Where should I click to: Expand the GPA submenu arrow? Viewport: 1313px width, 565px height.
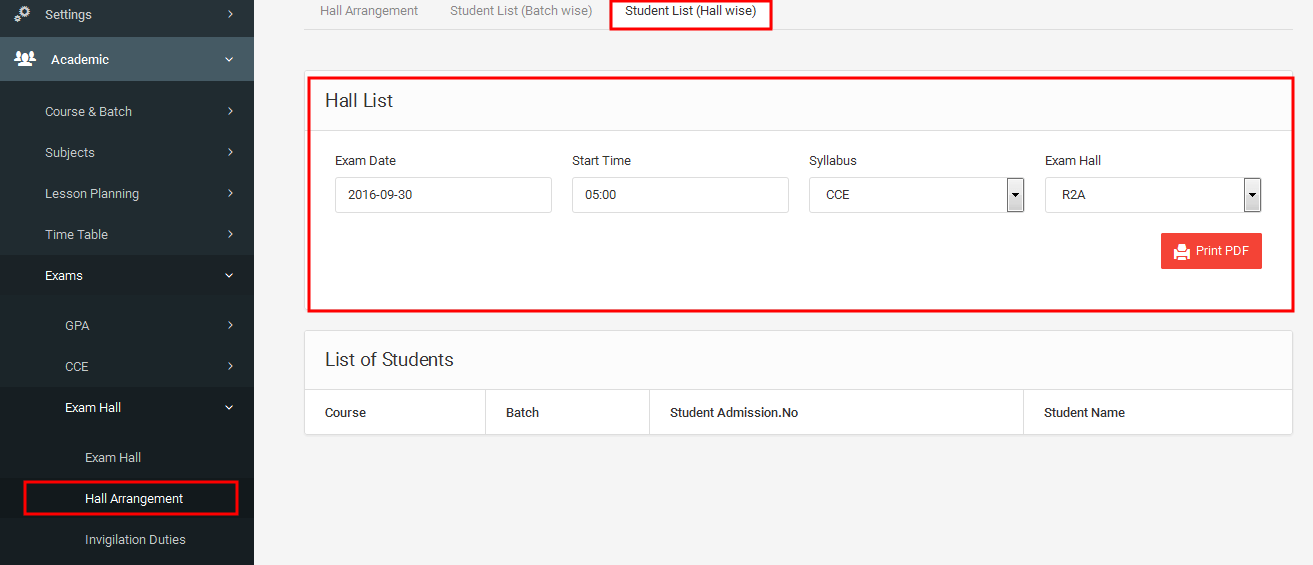point(230,325)
